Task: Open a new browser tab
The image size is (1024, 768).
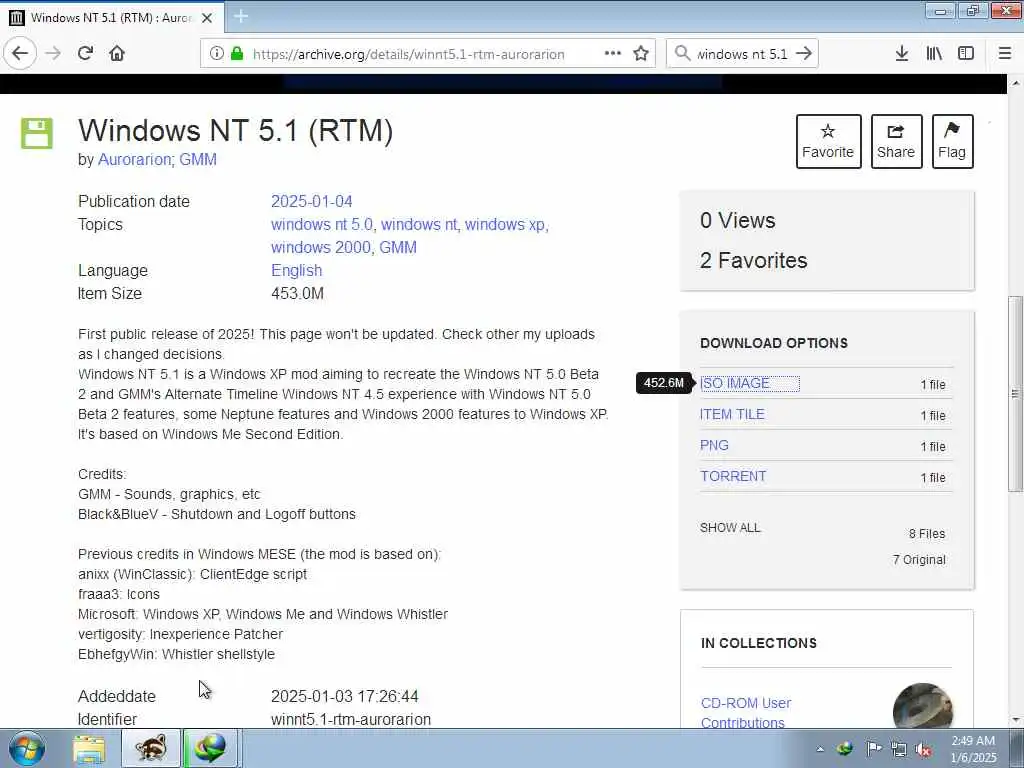Action: click(241, 17)
